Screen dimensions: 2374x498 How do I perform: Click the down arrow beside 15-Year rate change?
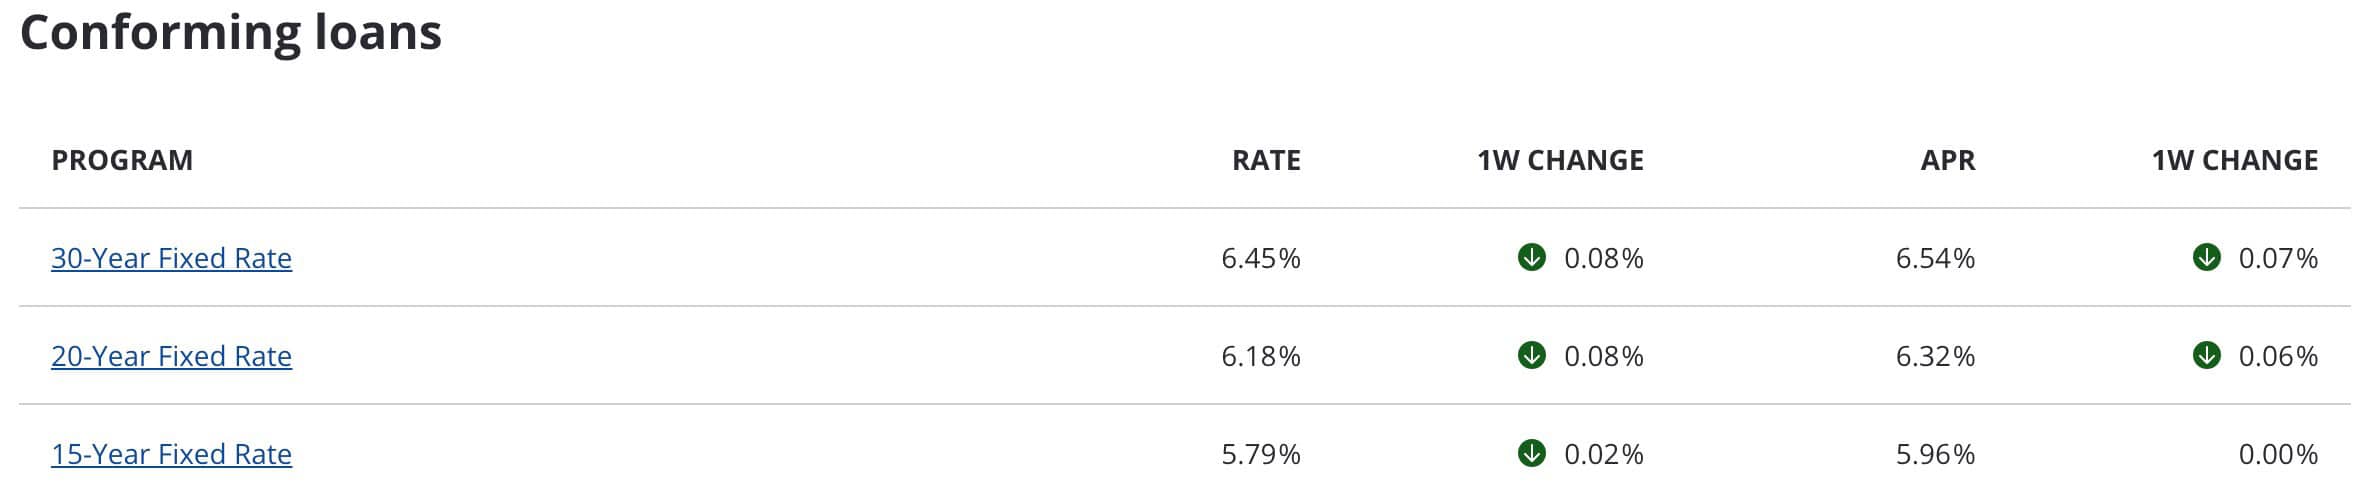(x=1531, y=453)
